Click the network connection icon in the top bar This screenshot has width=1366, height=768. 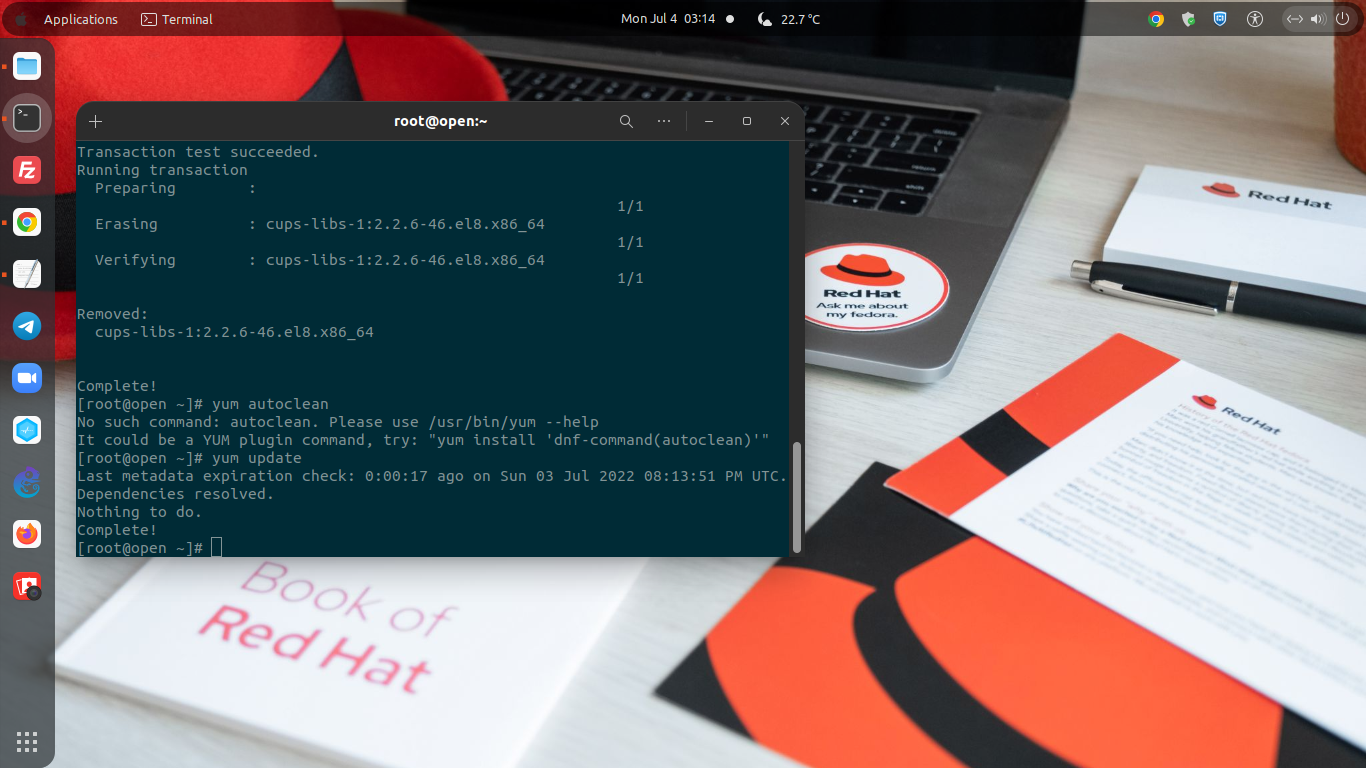click(x=1295, y=19)
